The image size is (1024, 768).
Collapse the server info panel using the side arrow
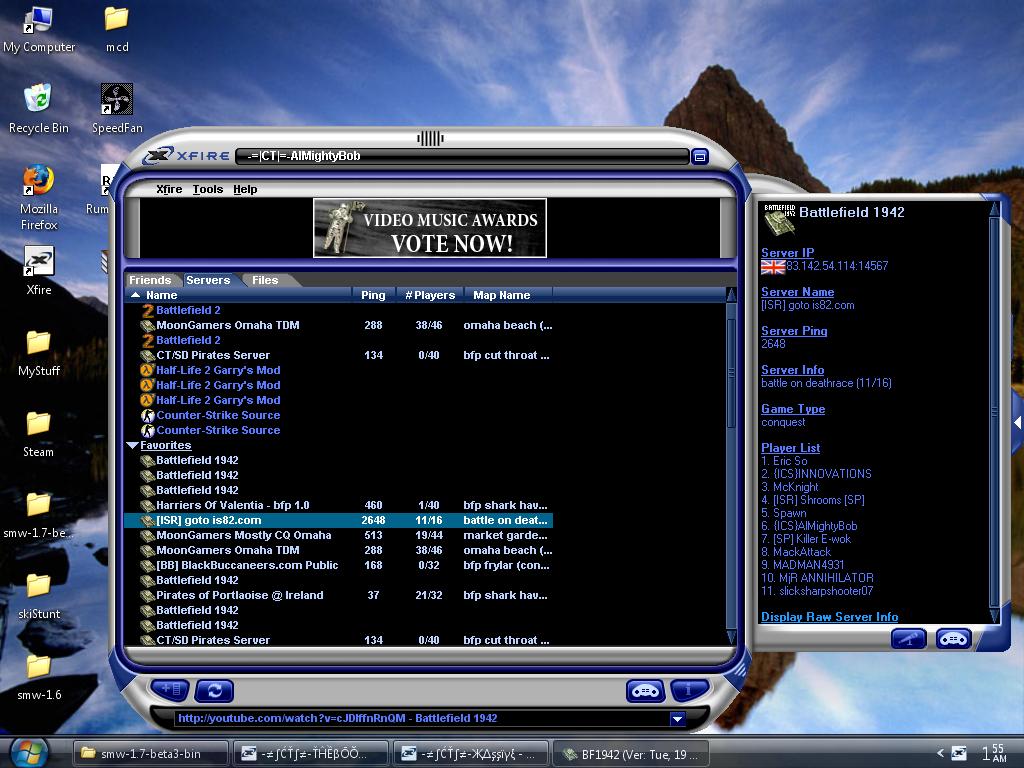tap(1017, 423)
